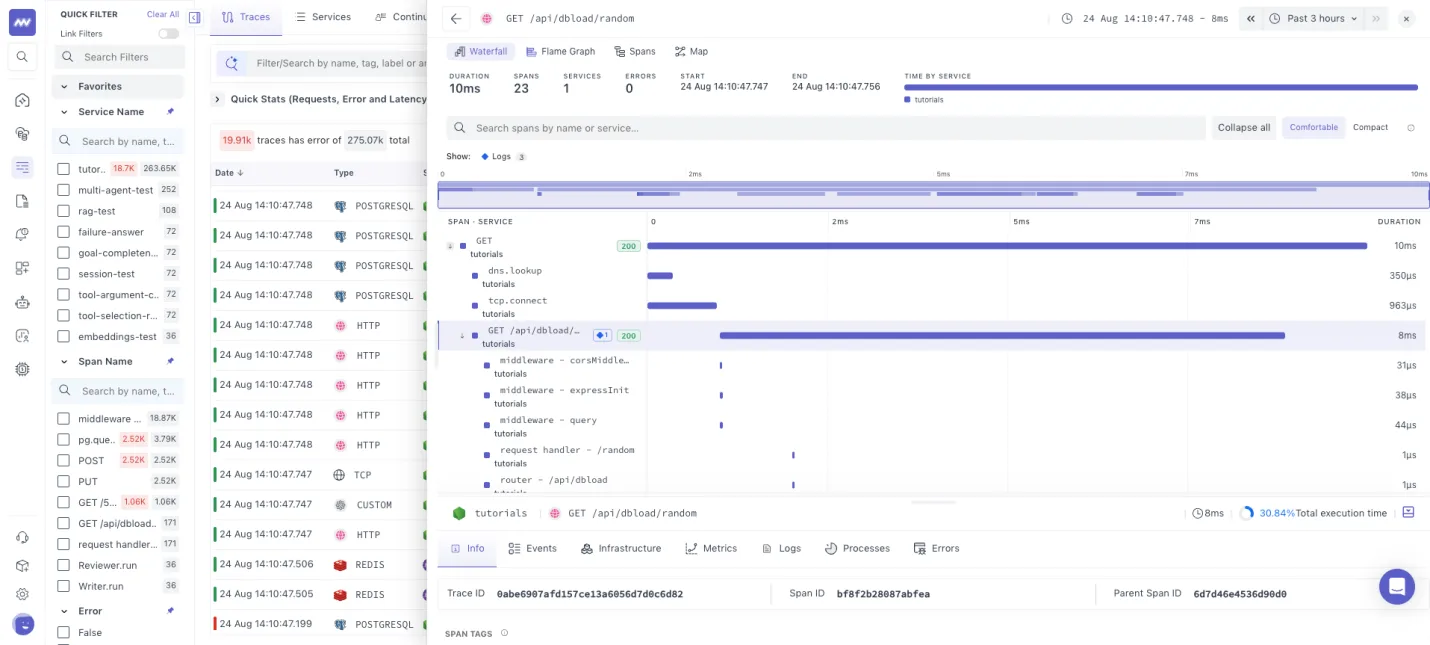Check the POST span name filter
Viewport: 1430px width, 645px height.
click(x=64, y=461)
